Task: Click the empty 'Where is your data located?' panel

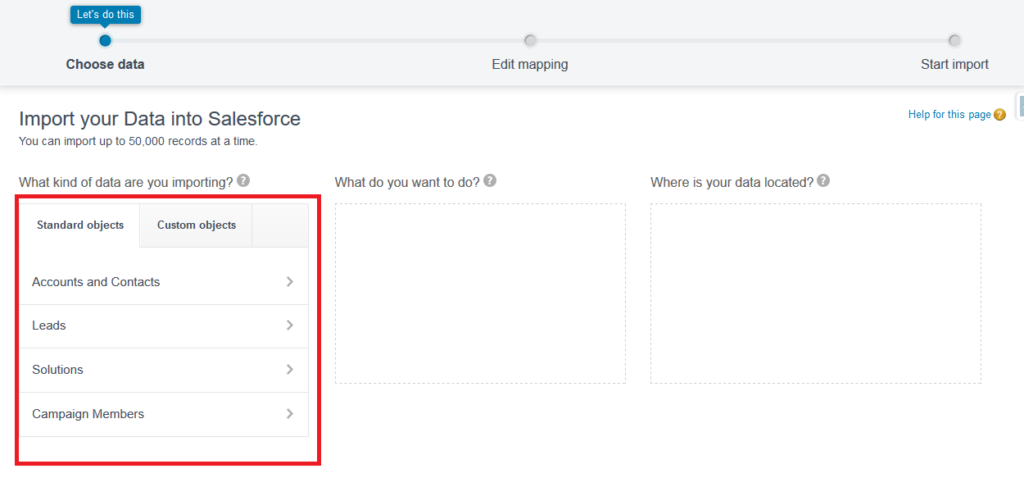Action: [x=816, y=293]
